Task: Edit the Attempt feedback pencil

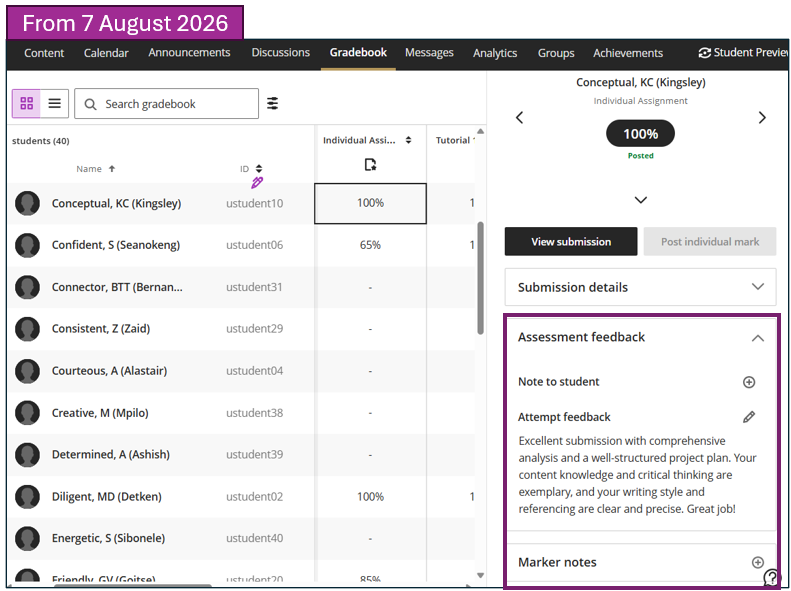Action: tap(749, 417)
